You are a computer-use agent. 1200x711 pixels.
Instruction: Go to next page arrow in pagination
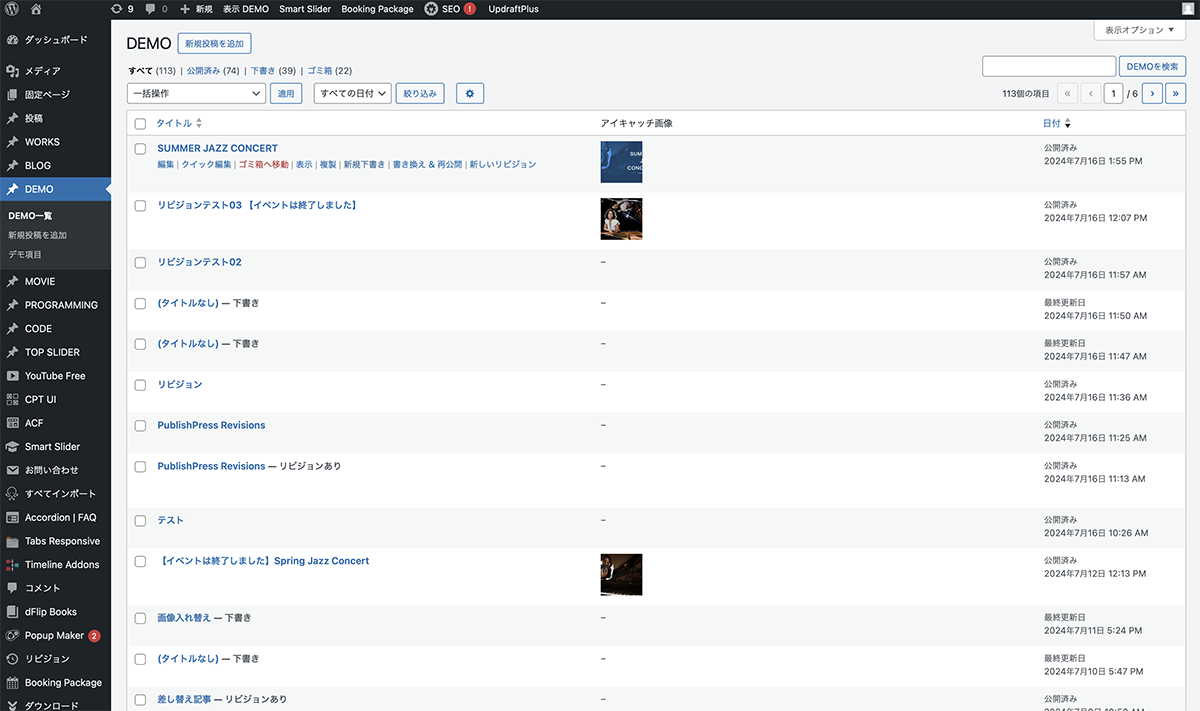[1152, 93]
